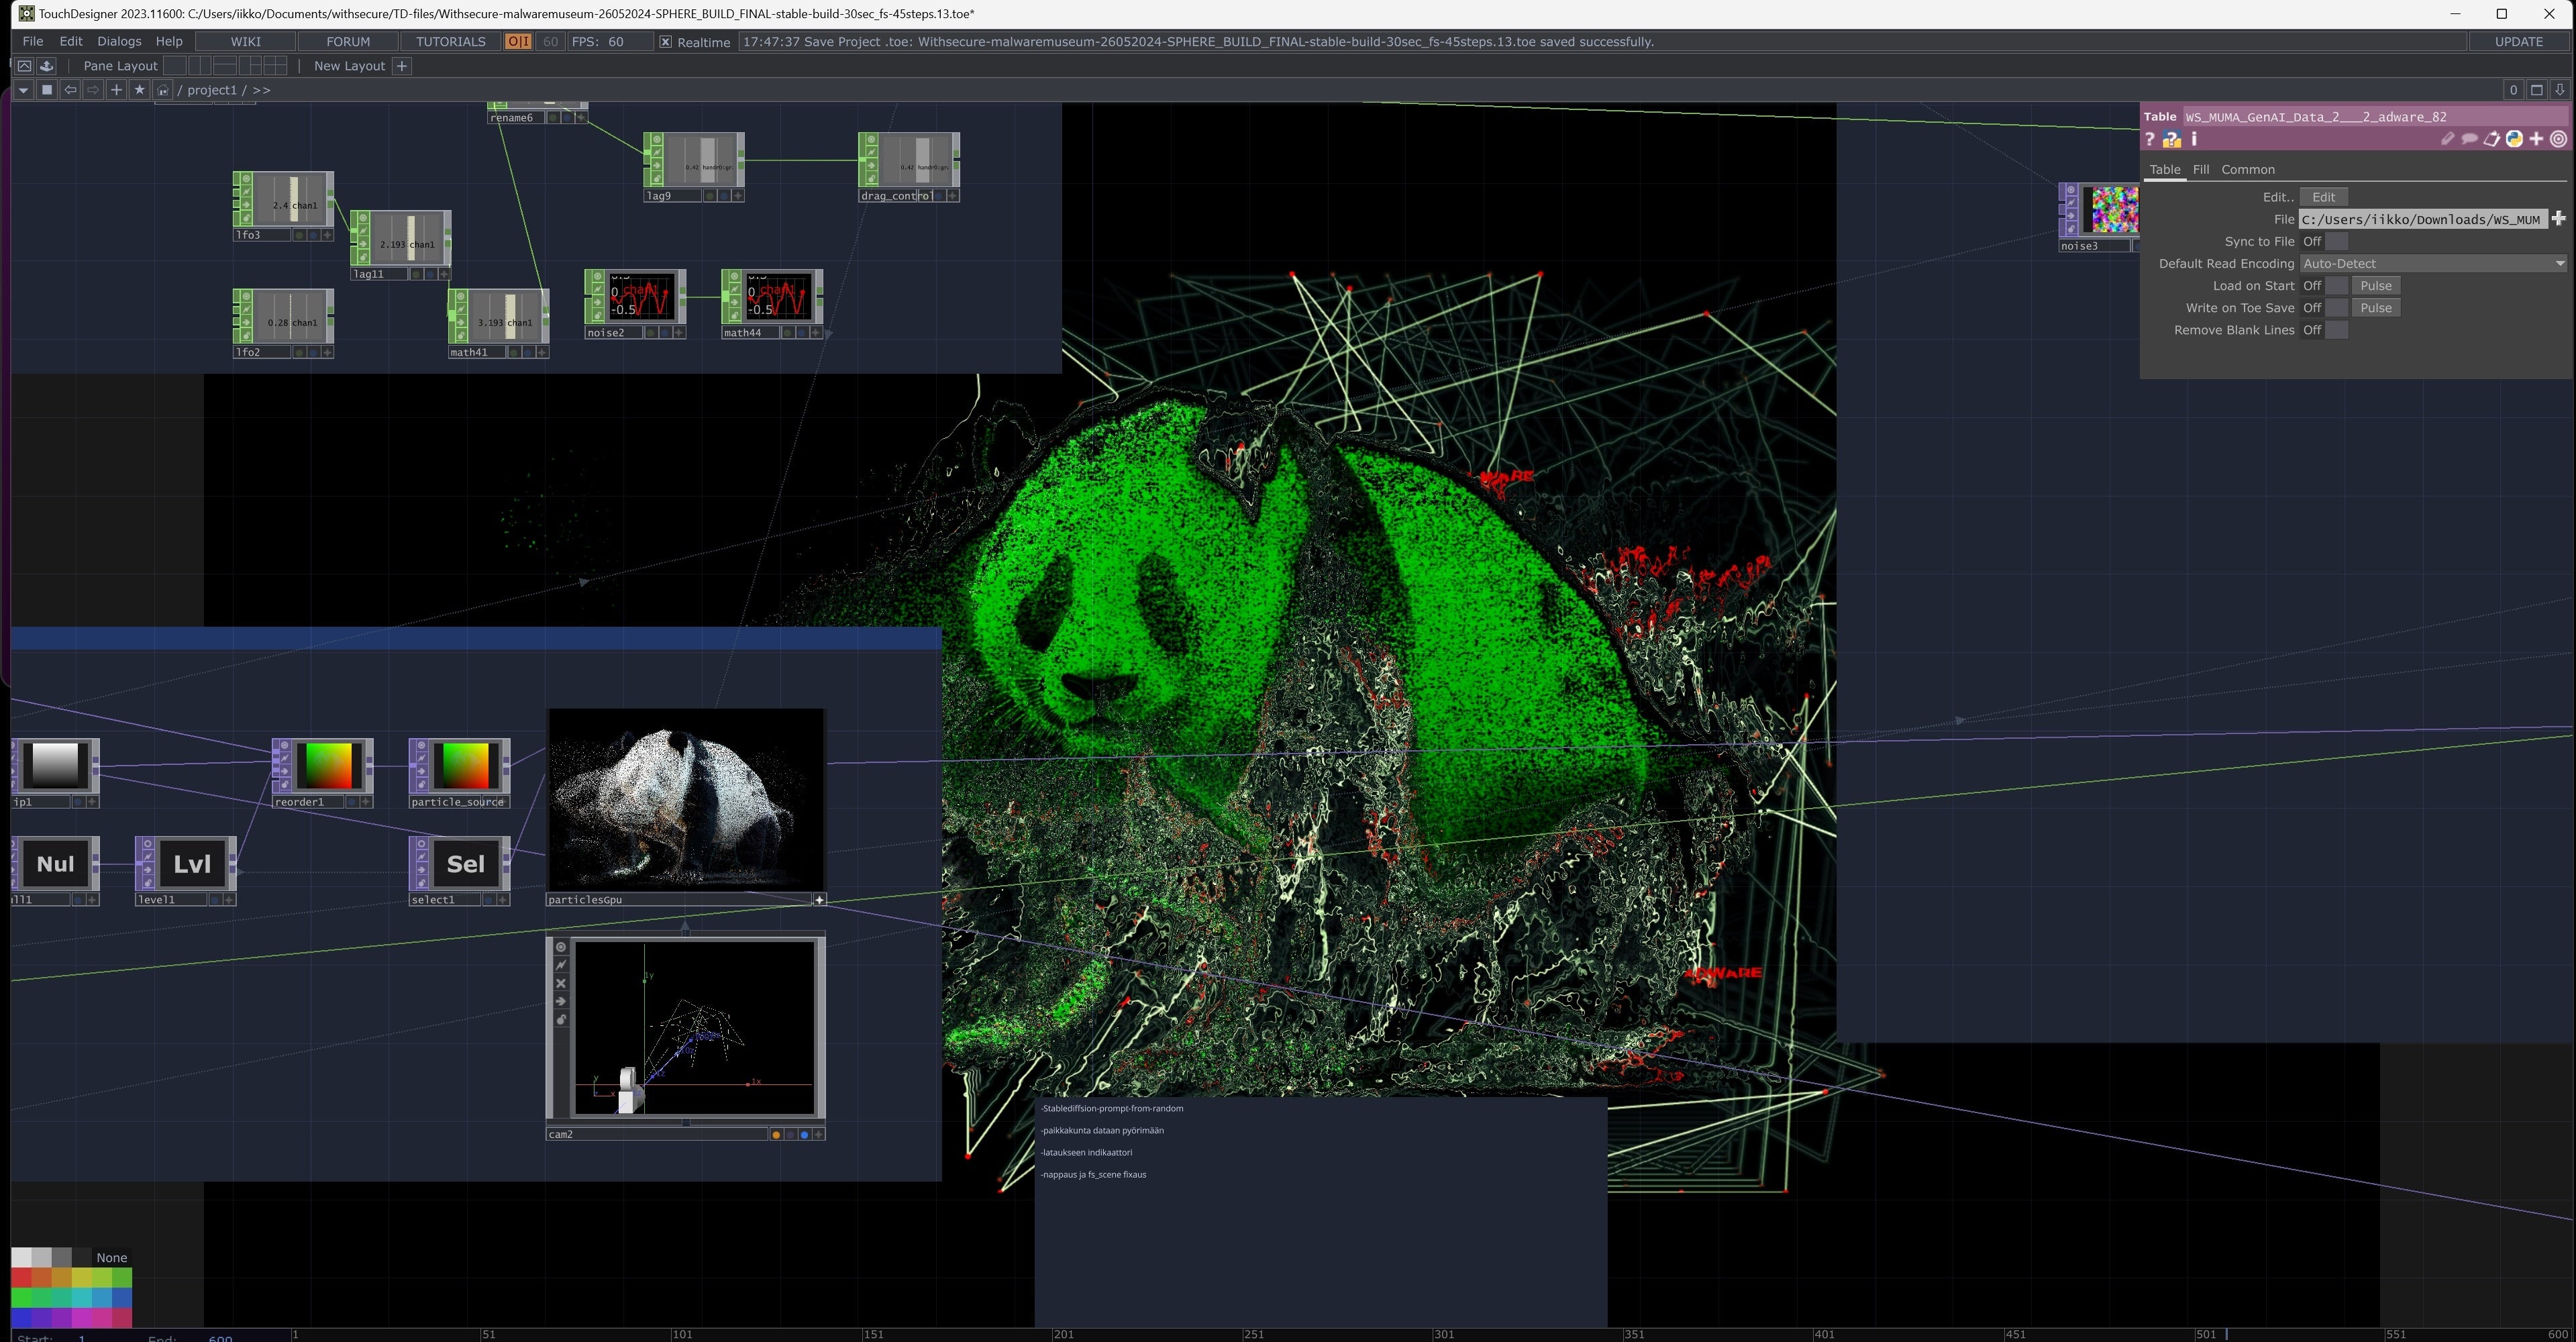Select the four-pane grid layout icon

pyautogui.click(x=275, y=66)
